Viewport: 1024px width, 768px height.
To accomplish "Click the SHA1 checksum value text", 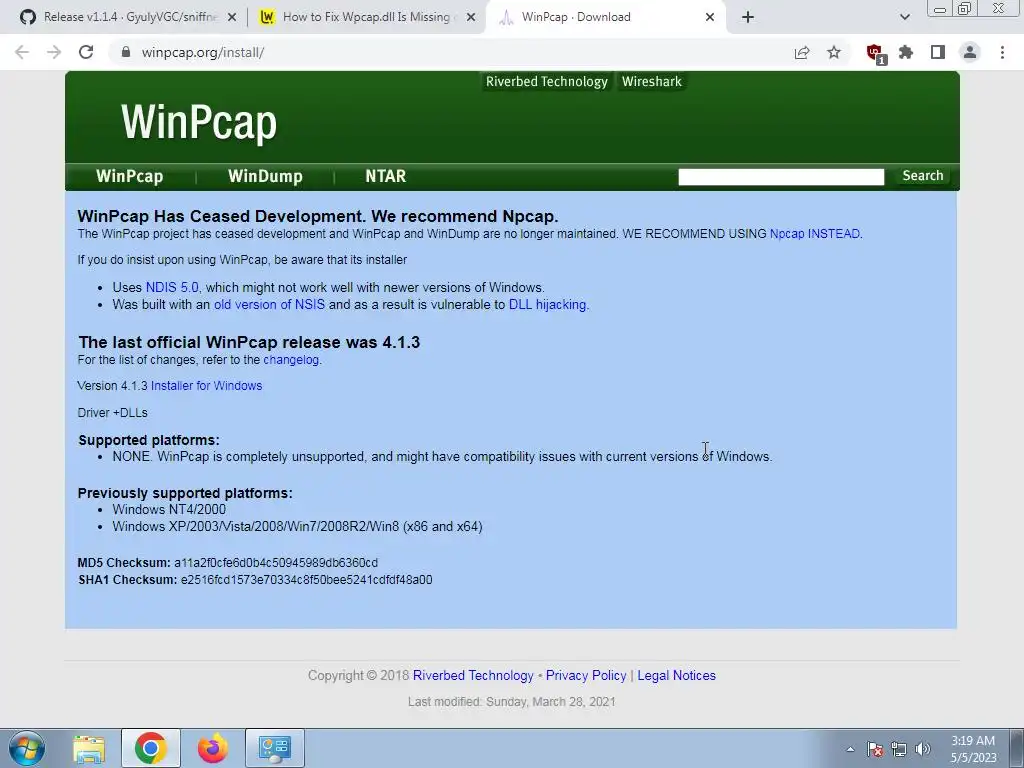I will (306, 580).
